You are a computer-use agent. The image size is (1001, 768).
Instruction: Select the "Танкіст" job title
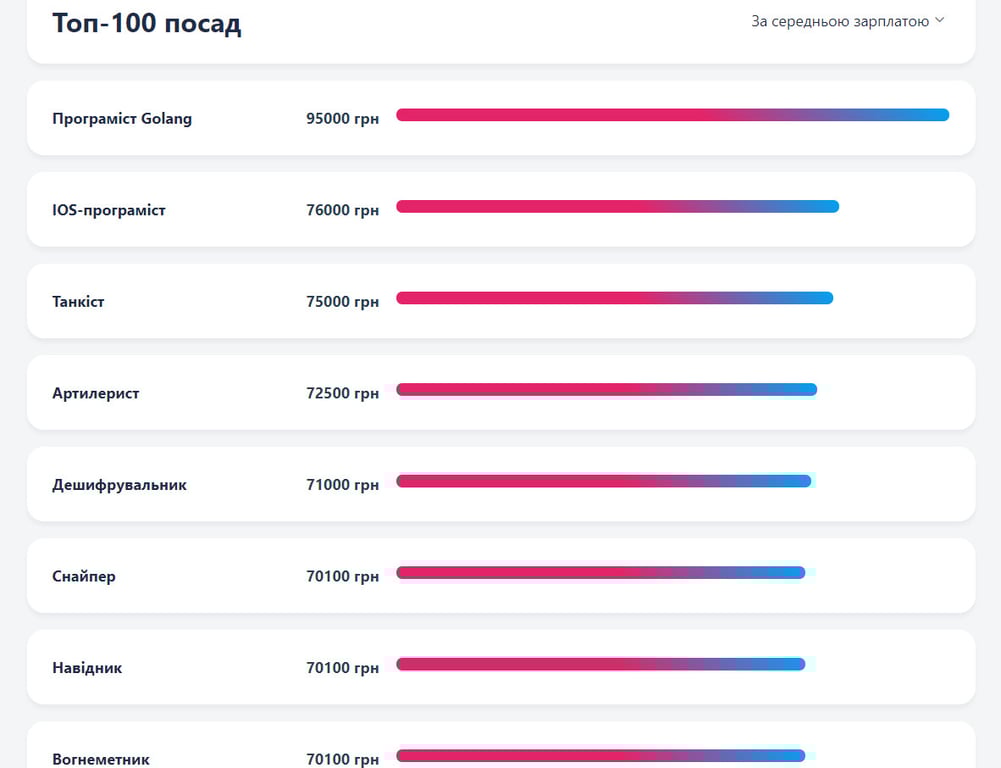click(x=78, y=301)
